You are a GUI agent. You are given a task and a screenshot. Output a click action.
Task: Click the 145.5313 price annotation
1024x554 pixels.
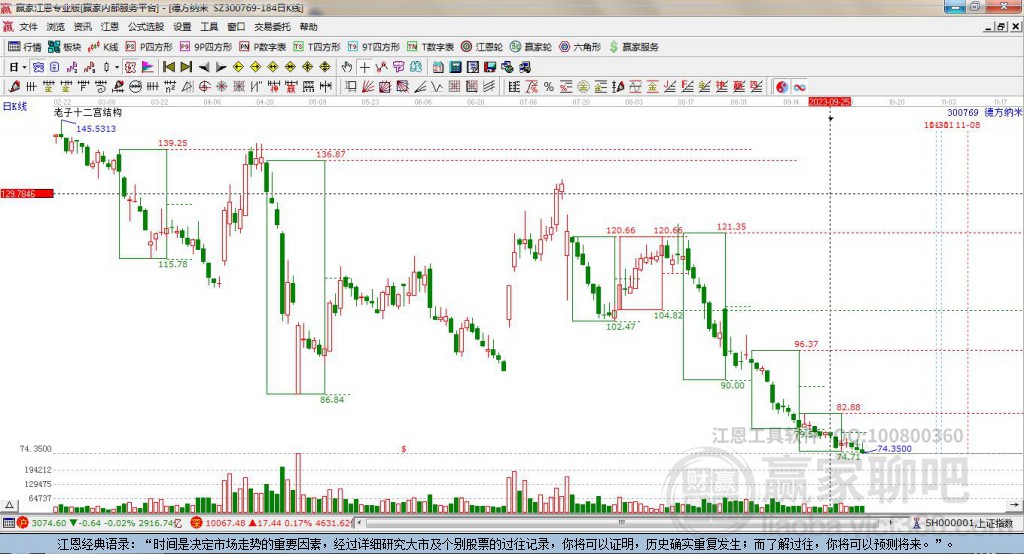tap(96, 129)
